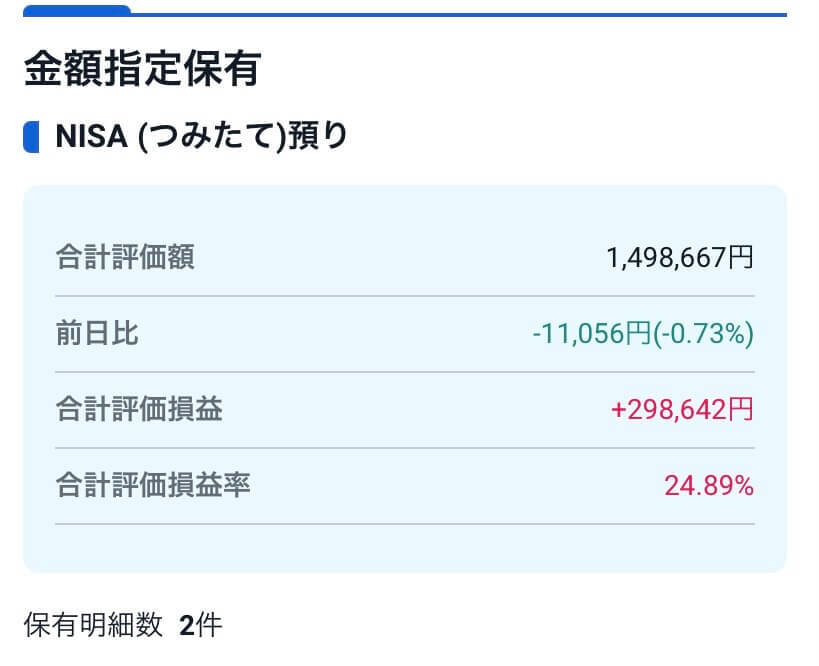Click the 金額指定保有 heading
The width and height of the screenshot is (819, 666).
(x=141, y=69)
